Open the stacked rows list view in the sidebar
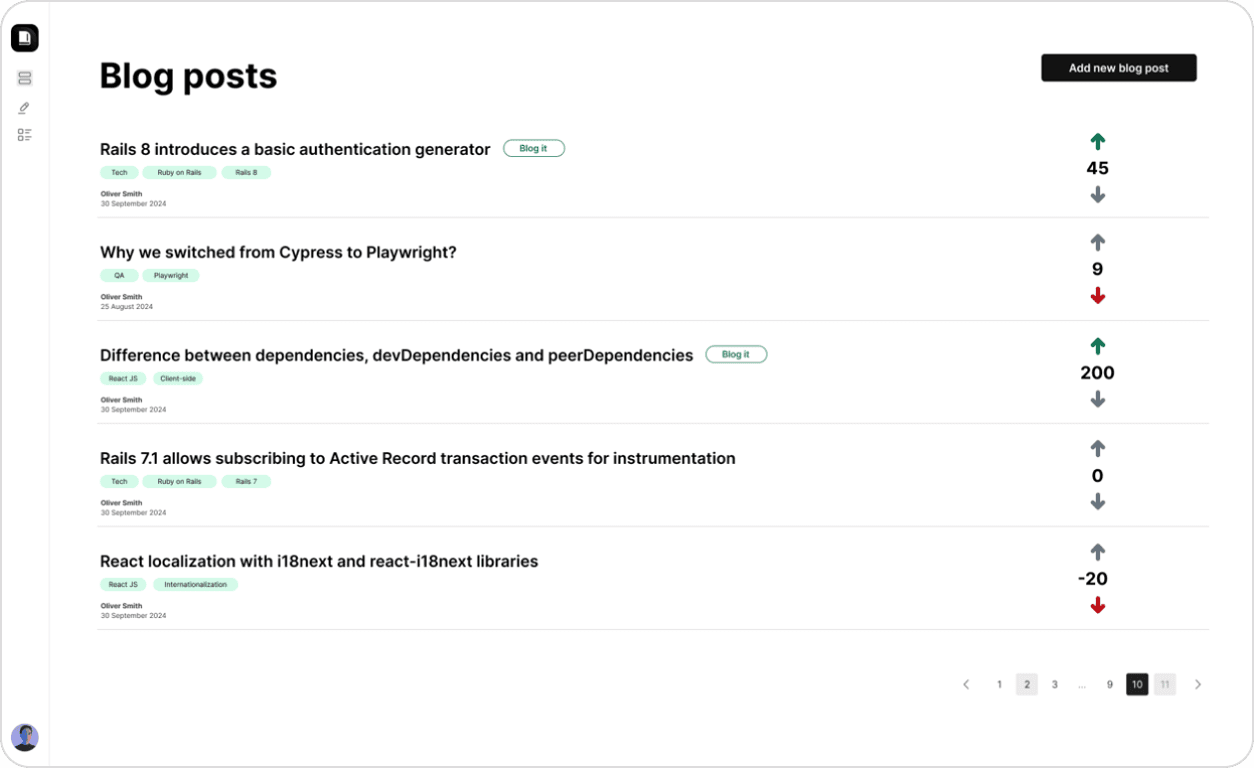The width and height of the screenshot is (1254, 768). point(25,78)
